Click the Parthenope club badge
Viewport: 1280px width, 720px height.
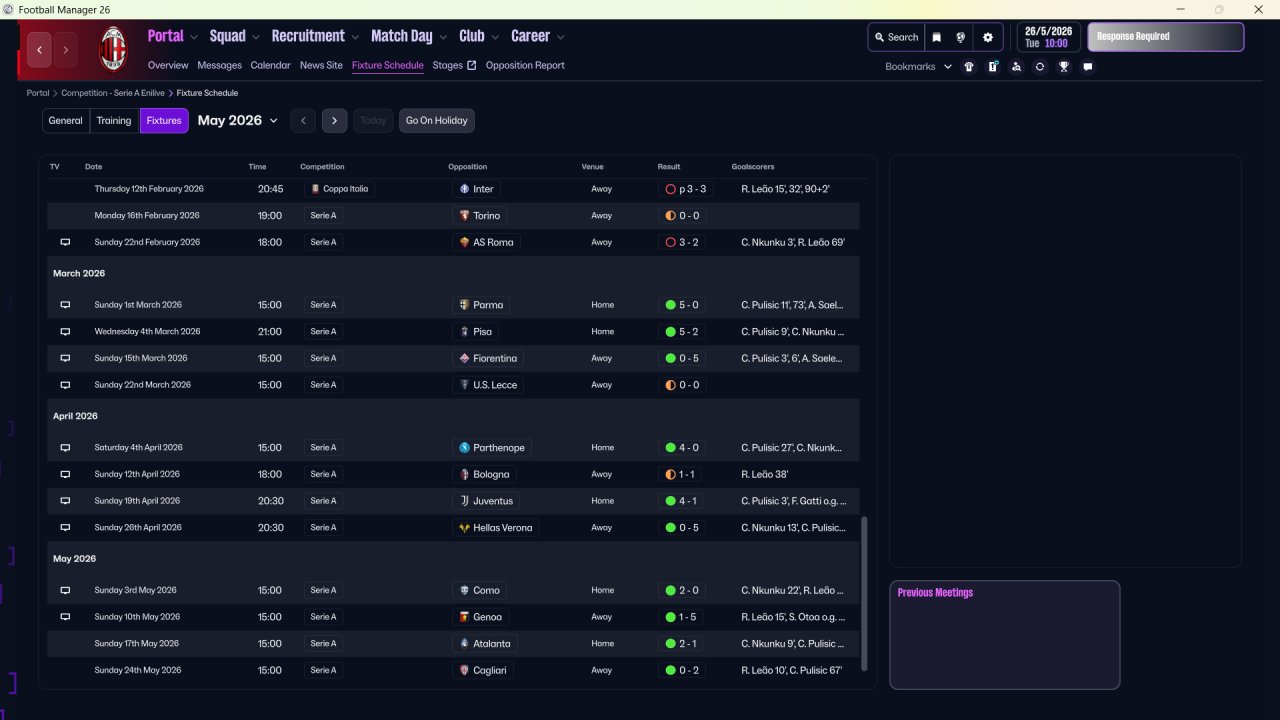point(464,448)
